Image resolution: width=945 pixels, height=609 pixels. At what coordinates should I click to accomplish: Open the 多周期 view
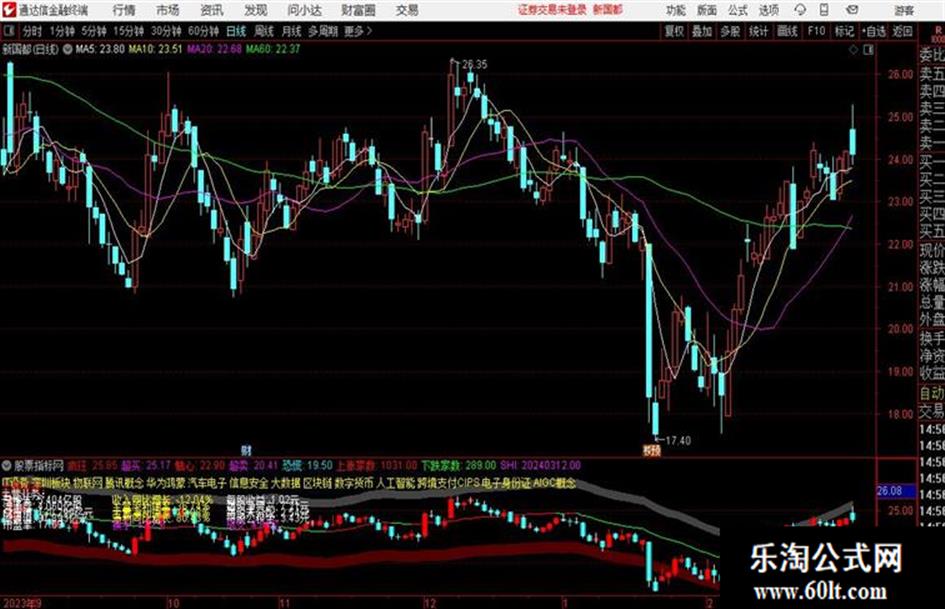[323, 31]
